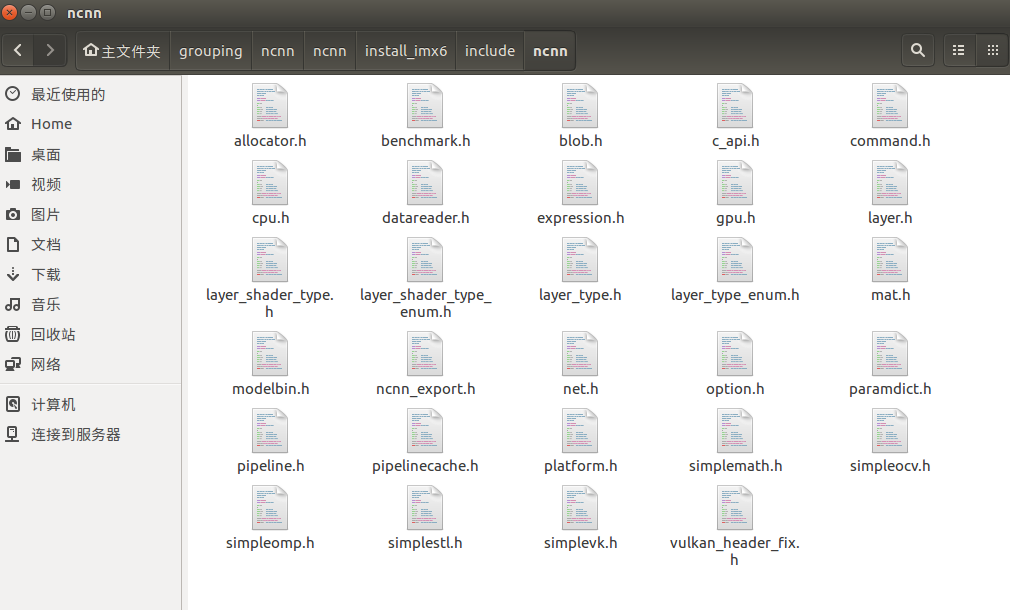Select the modelbin.h file icon
This screenshot has width=1010, height=610.
click(x=270, y=354)
